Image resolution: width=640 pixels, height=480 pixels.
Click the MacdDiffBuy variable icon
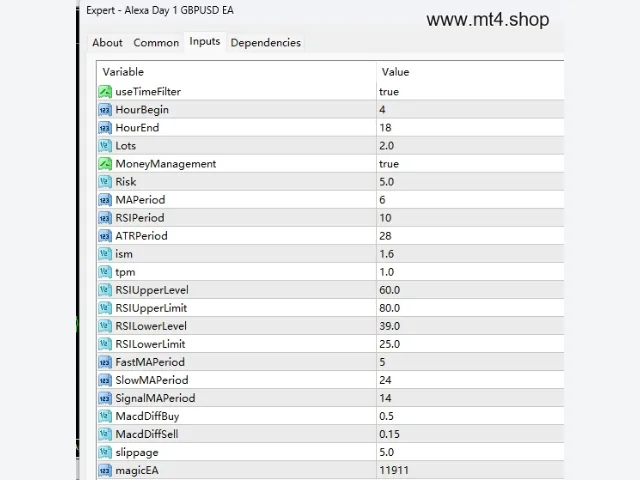coord(105,416)
